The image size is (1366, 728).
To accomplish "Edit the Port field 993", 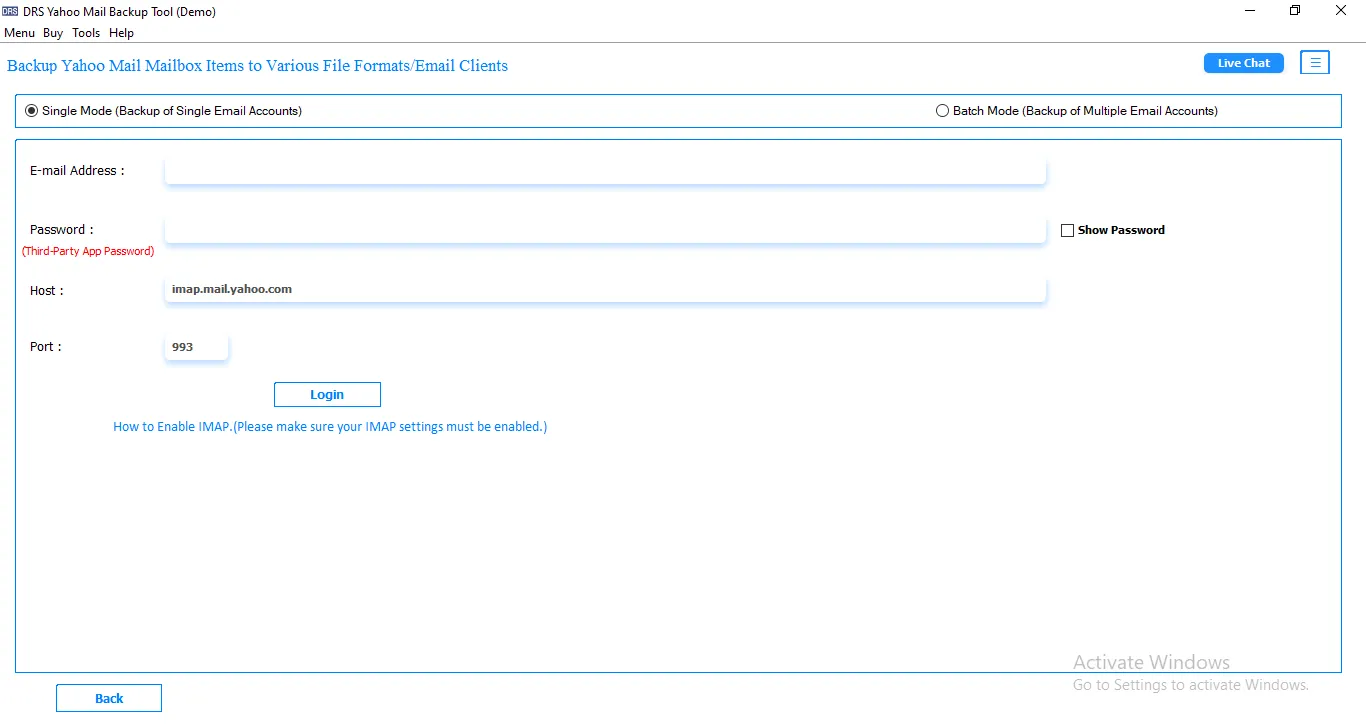I will click(x=196, y=347).
